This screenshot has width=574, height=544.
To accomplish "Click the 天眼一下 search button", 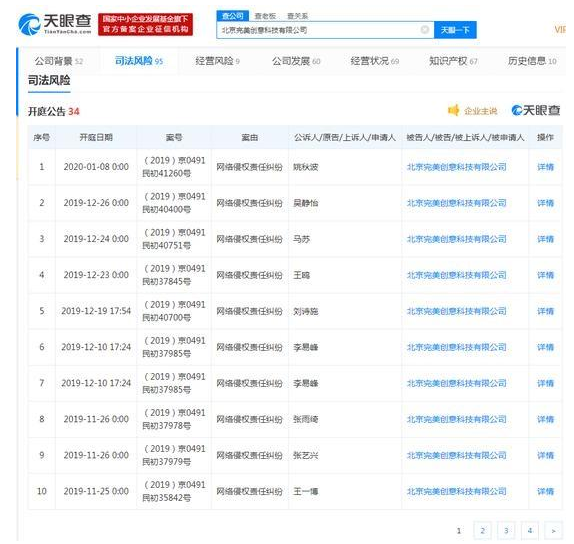I will pos(455,30).
